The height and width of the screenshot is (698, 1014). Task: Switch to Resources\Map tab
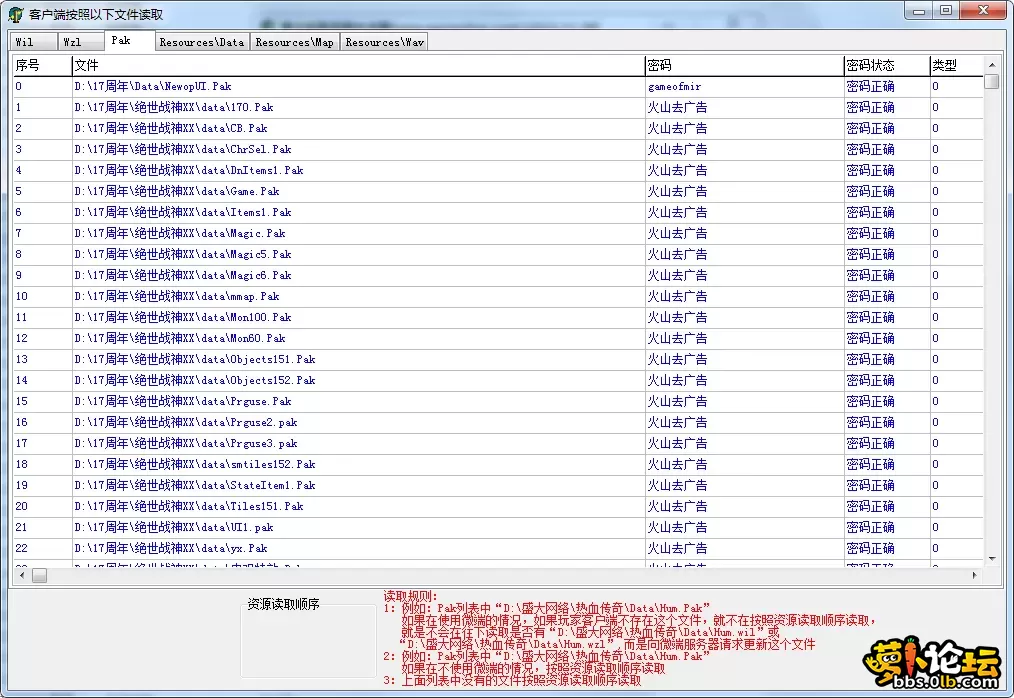point(294,42)
